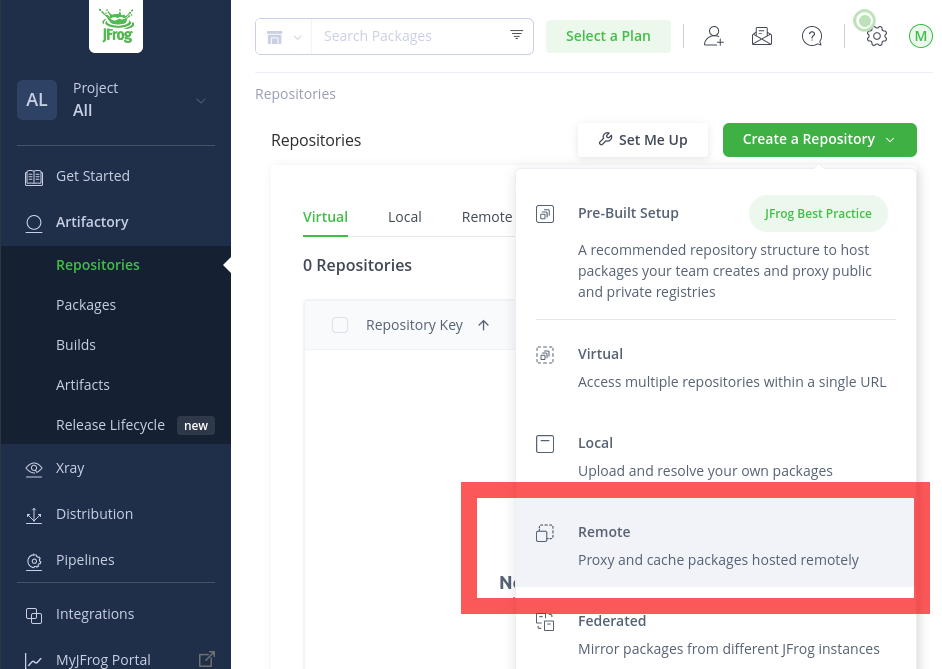This screenshot has height=669, width=942.
Task: Choose Federated from the repository menu
Action: (612, 620)
